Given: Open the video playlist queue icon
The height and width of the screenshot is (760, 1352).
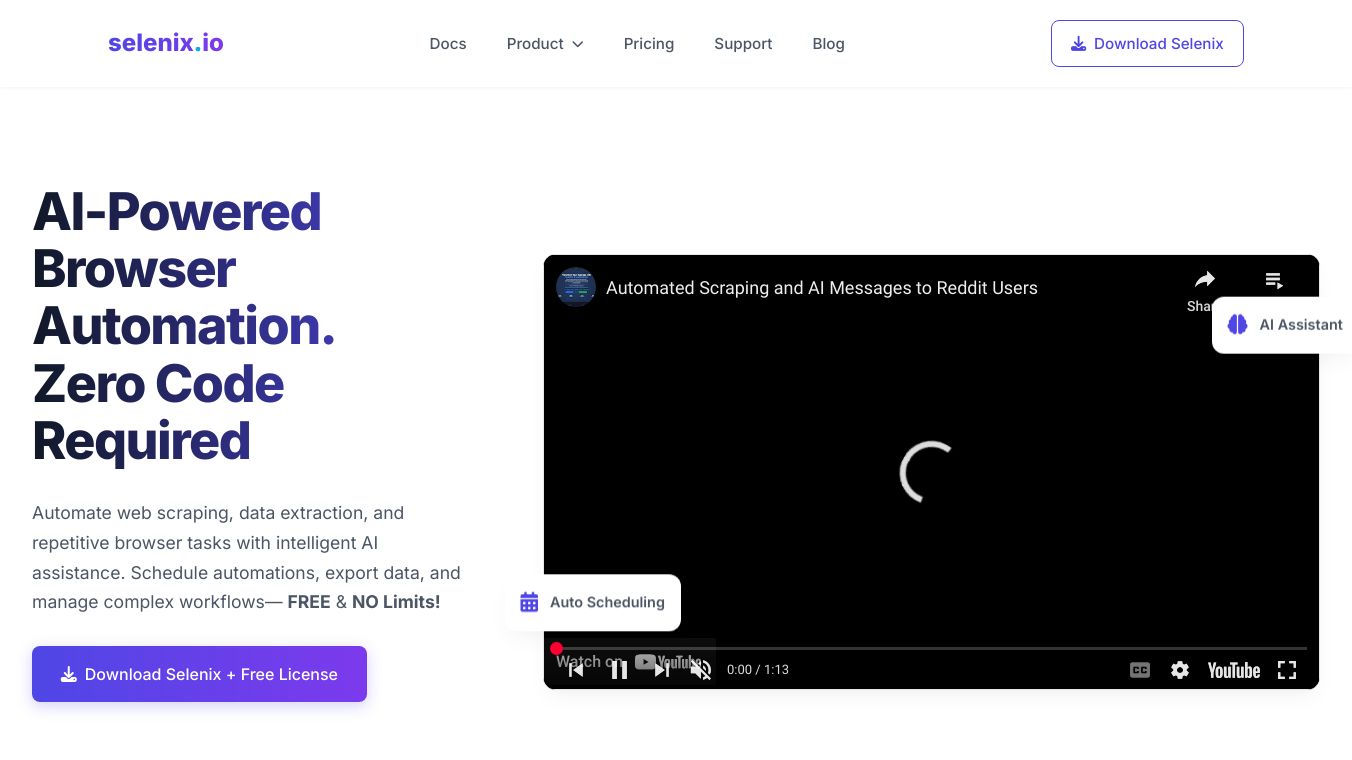Looking at the screenshot, I should [x=1274, y=280].
